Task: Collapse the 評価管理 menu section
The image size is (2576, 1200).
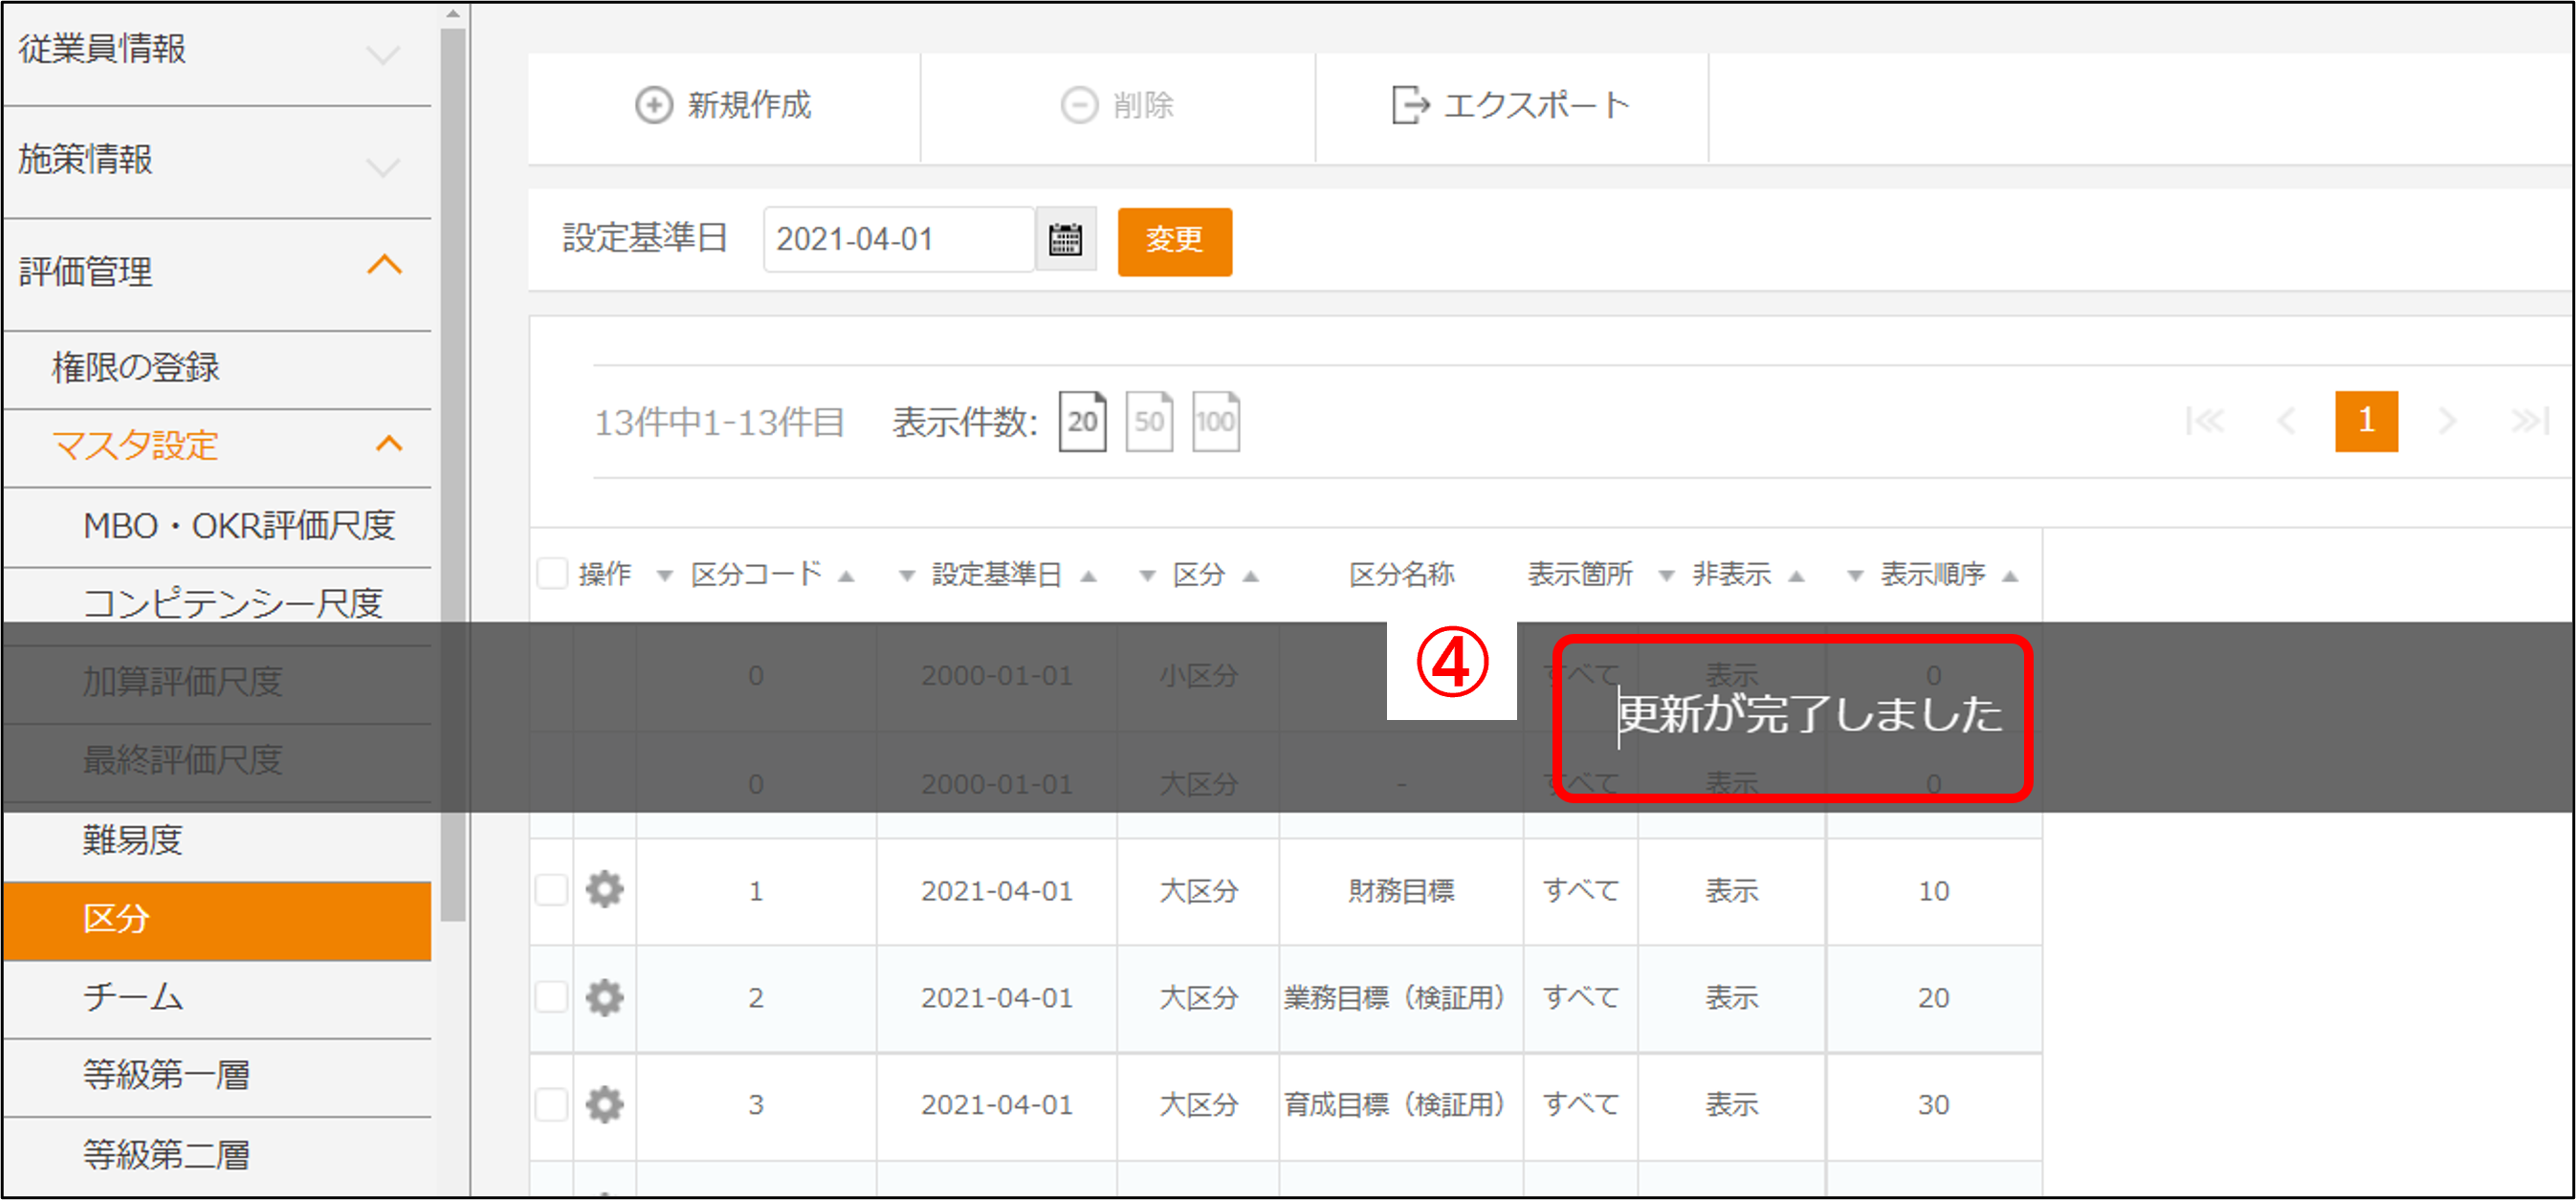Action: 385,266
